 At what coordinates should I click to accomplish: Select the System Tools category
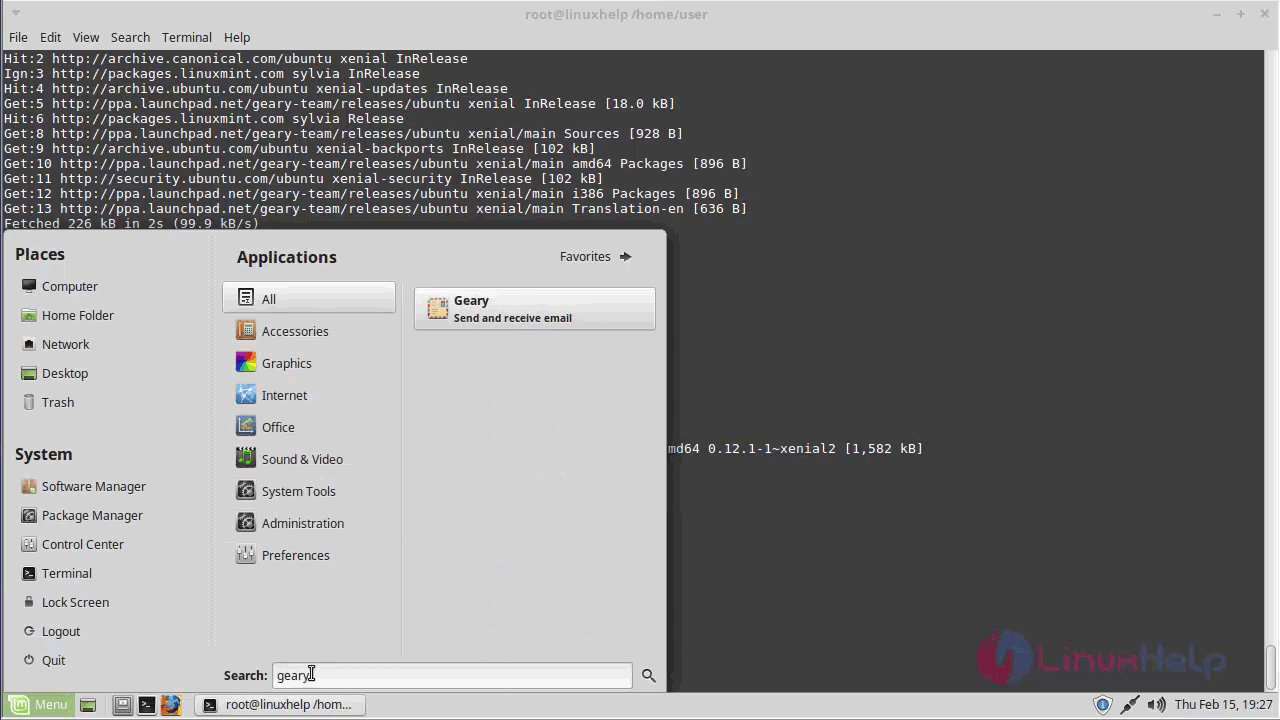[x=309, y=491]
